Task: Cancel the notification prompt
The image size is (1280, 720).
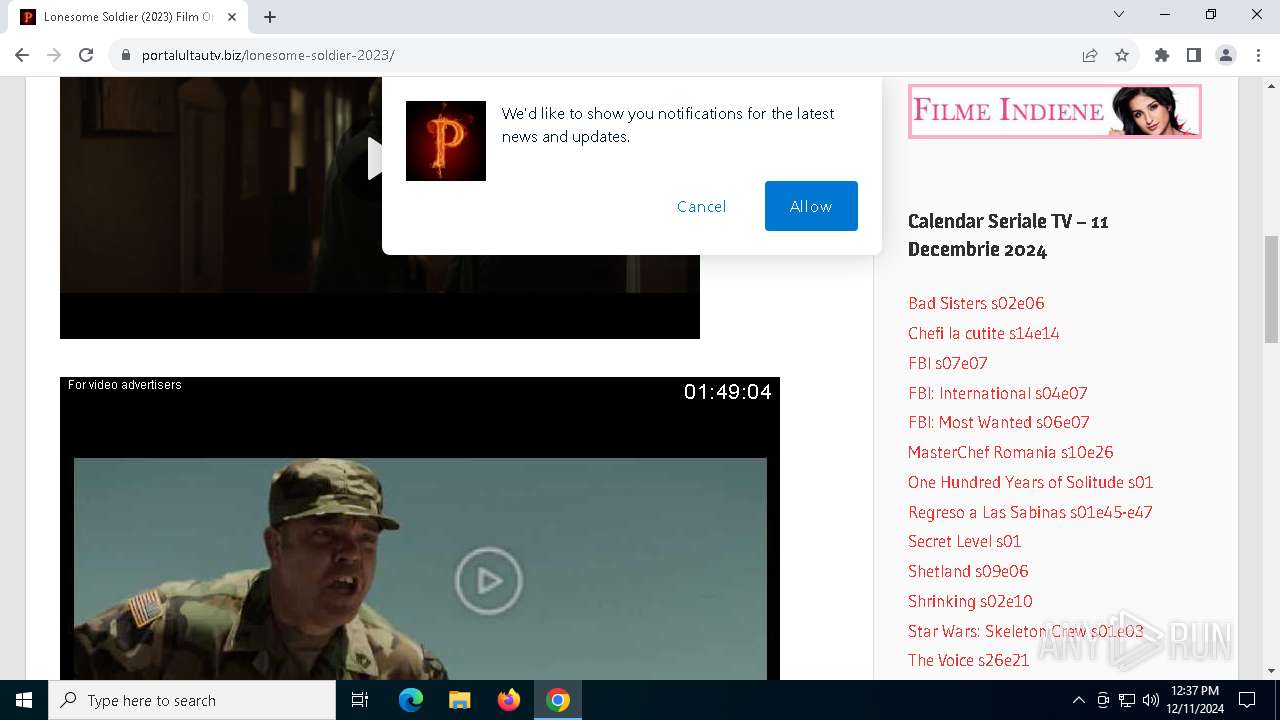Action: 701,206
